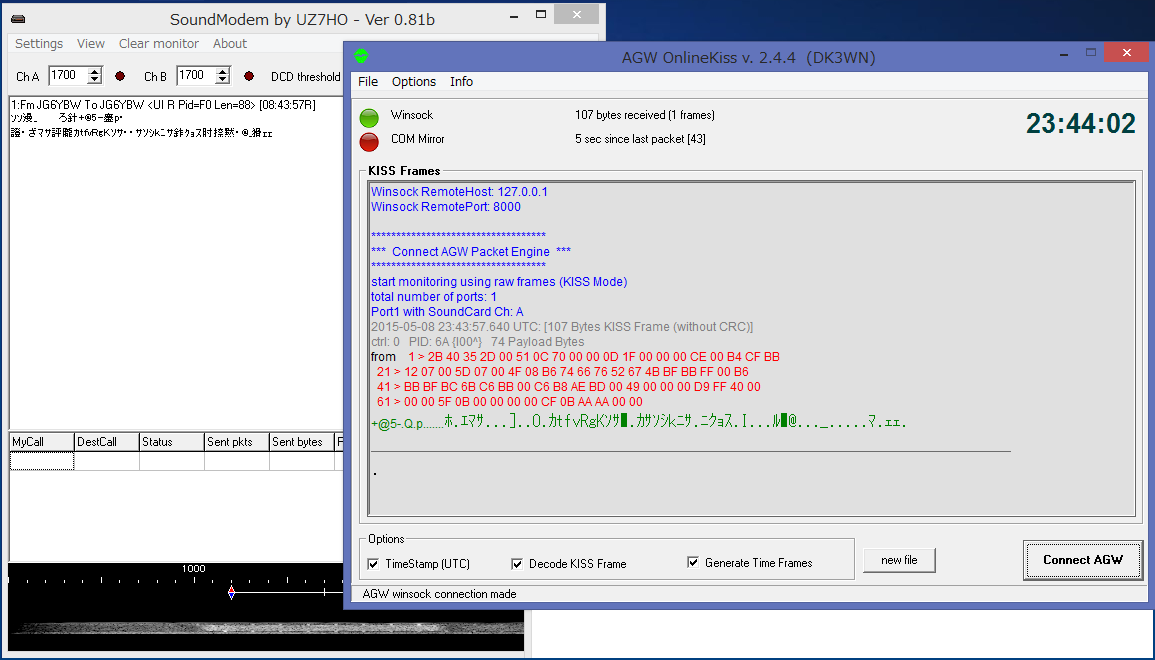Open the Info menu in AGW OnlineKiss

[x=462, y=82]
